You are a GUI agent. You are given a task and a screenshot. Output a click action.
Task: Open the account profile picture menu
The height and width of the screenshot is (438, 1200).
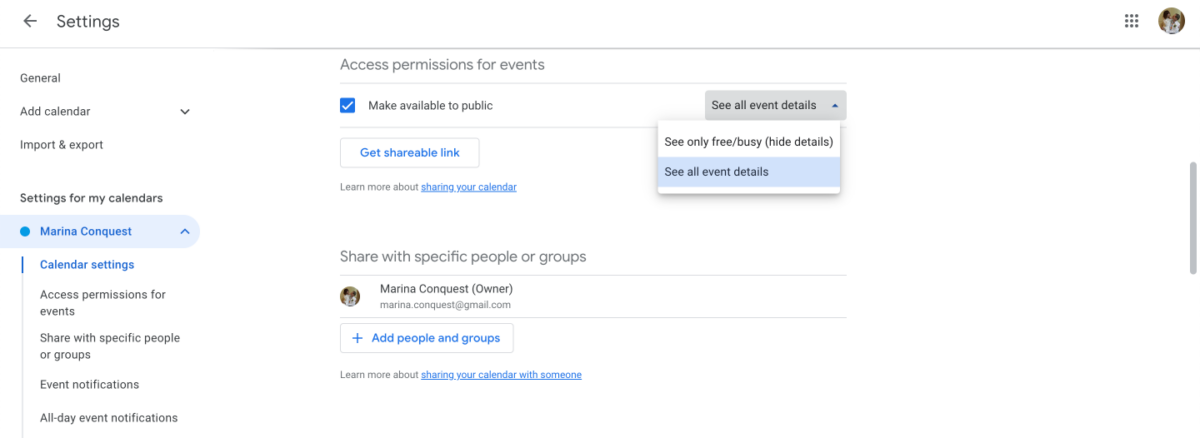(1171, 21)
